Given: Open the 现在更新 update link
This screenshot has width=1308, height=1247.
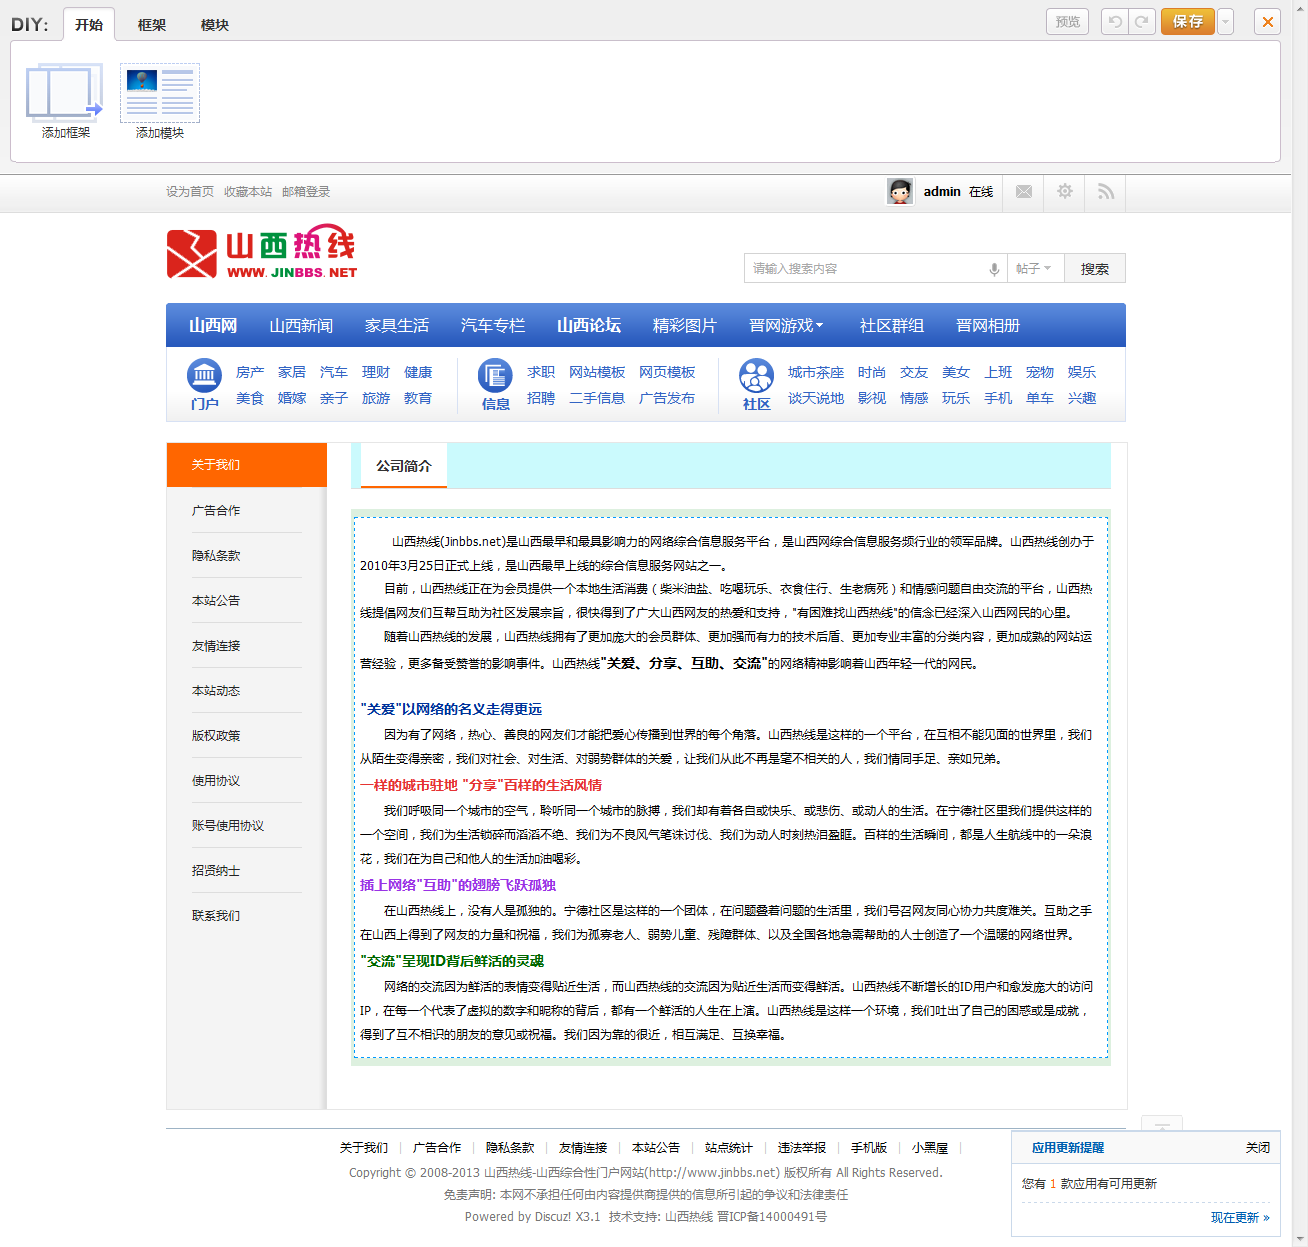Looking at the screenshot, I should point(1234,1217).
